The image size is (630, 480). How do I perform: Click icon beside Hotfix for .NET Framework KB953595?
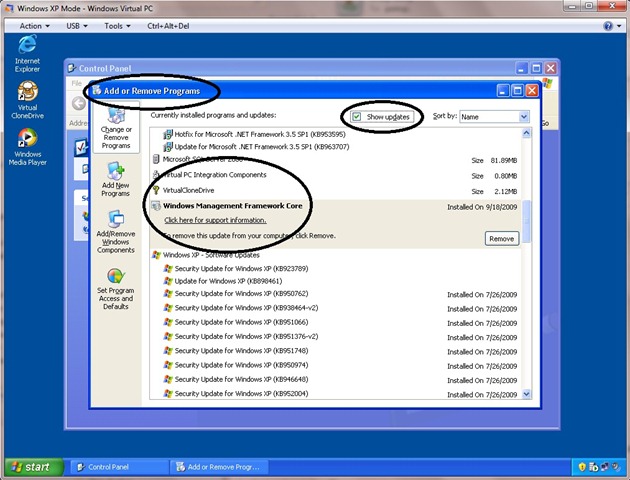pyautogui.click(x=168, y=134)
